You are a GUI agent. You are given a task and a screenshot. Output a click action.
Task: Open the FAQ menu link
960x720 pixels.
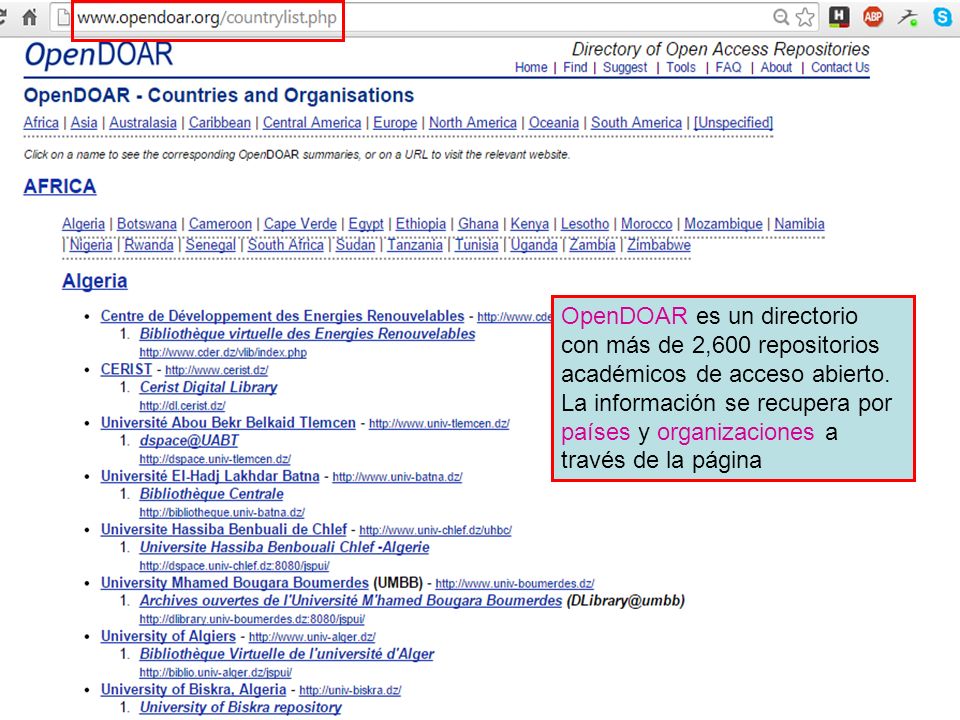tap(728, 67)
